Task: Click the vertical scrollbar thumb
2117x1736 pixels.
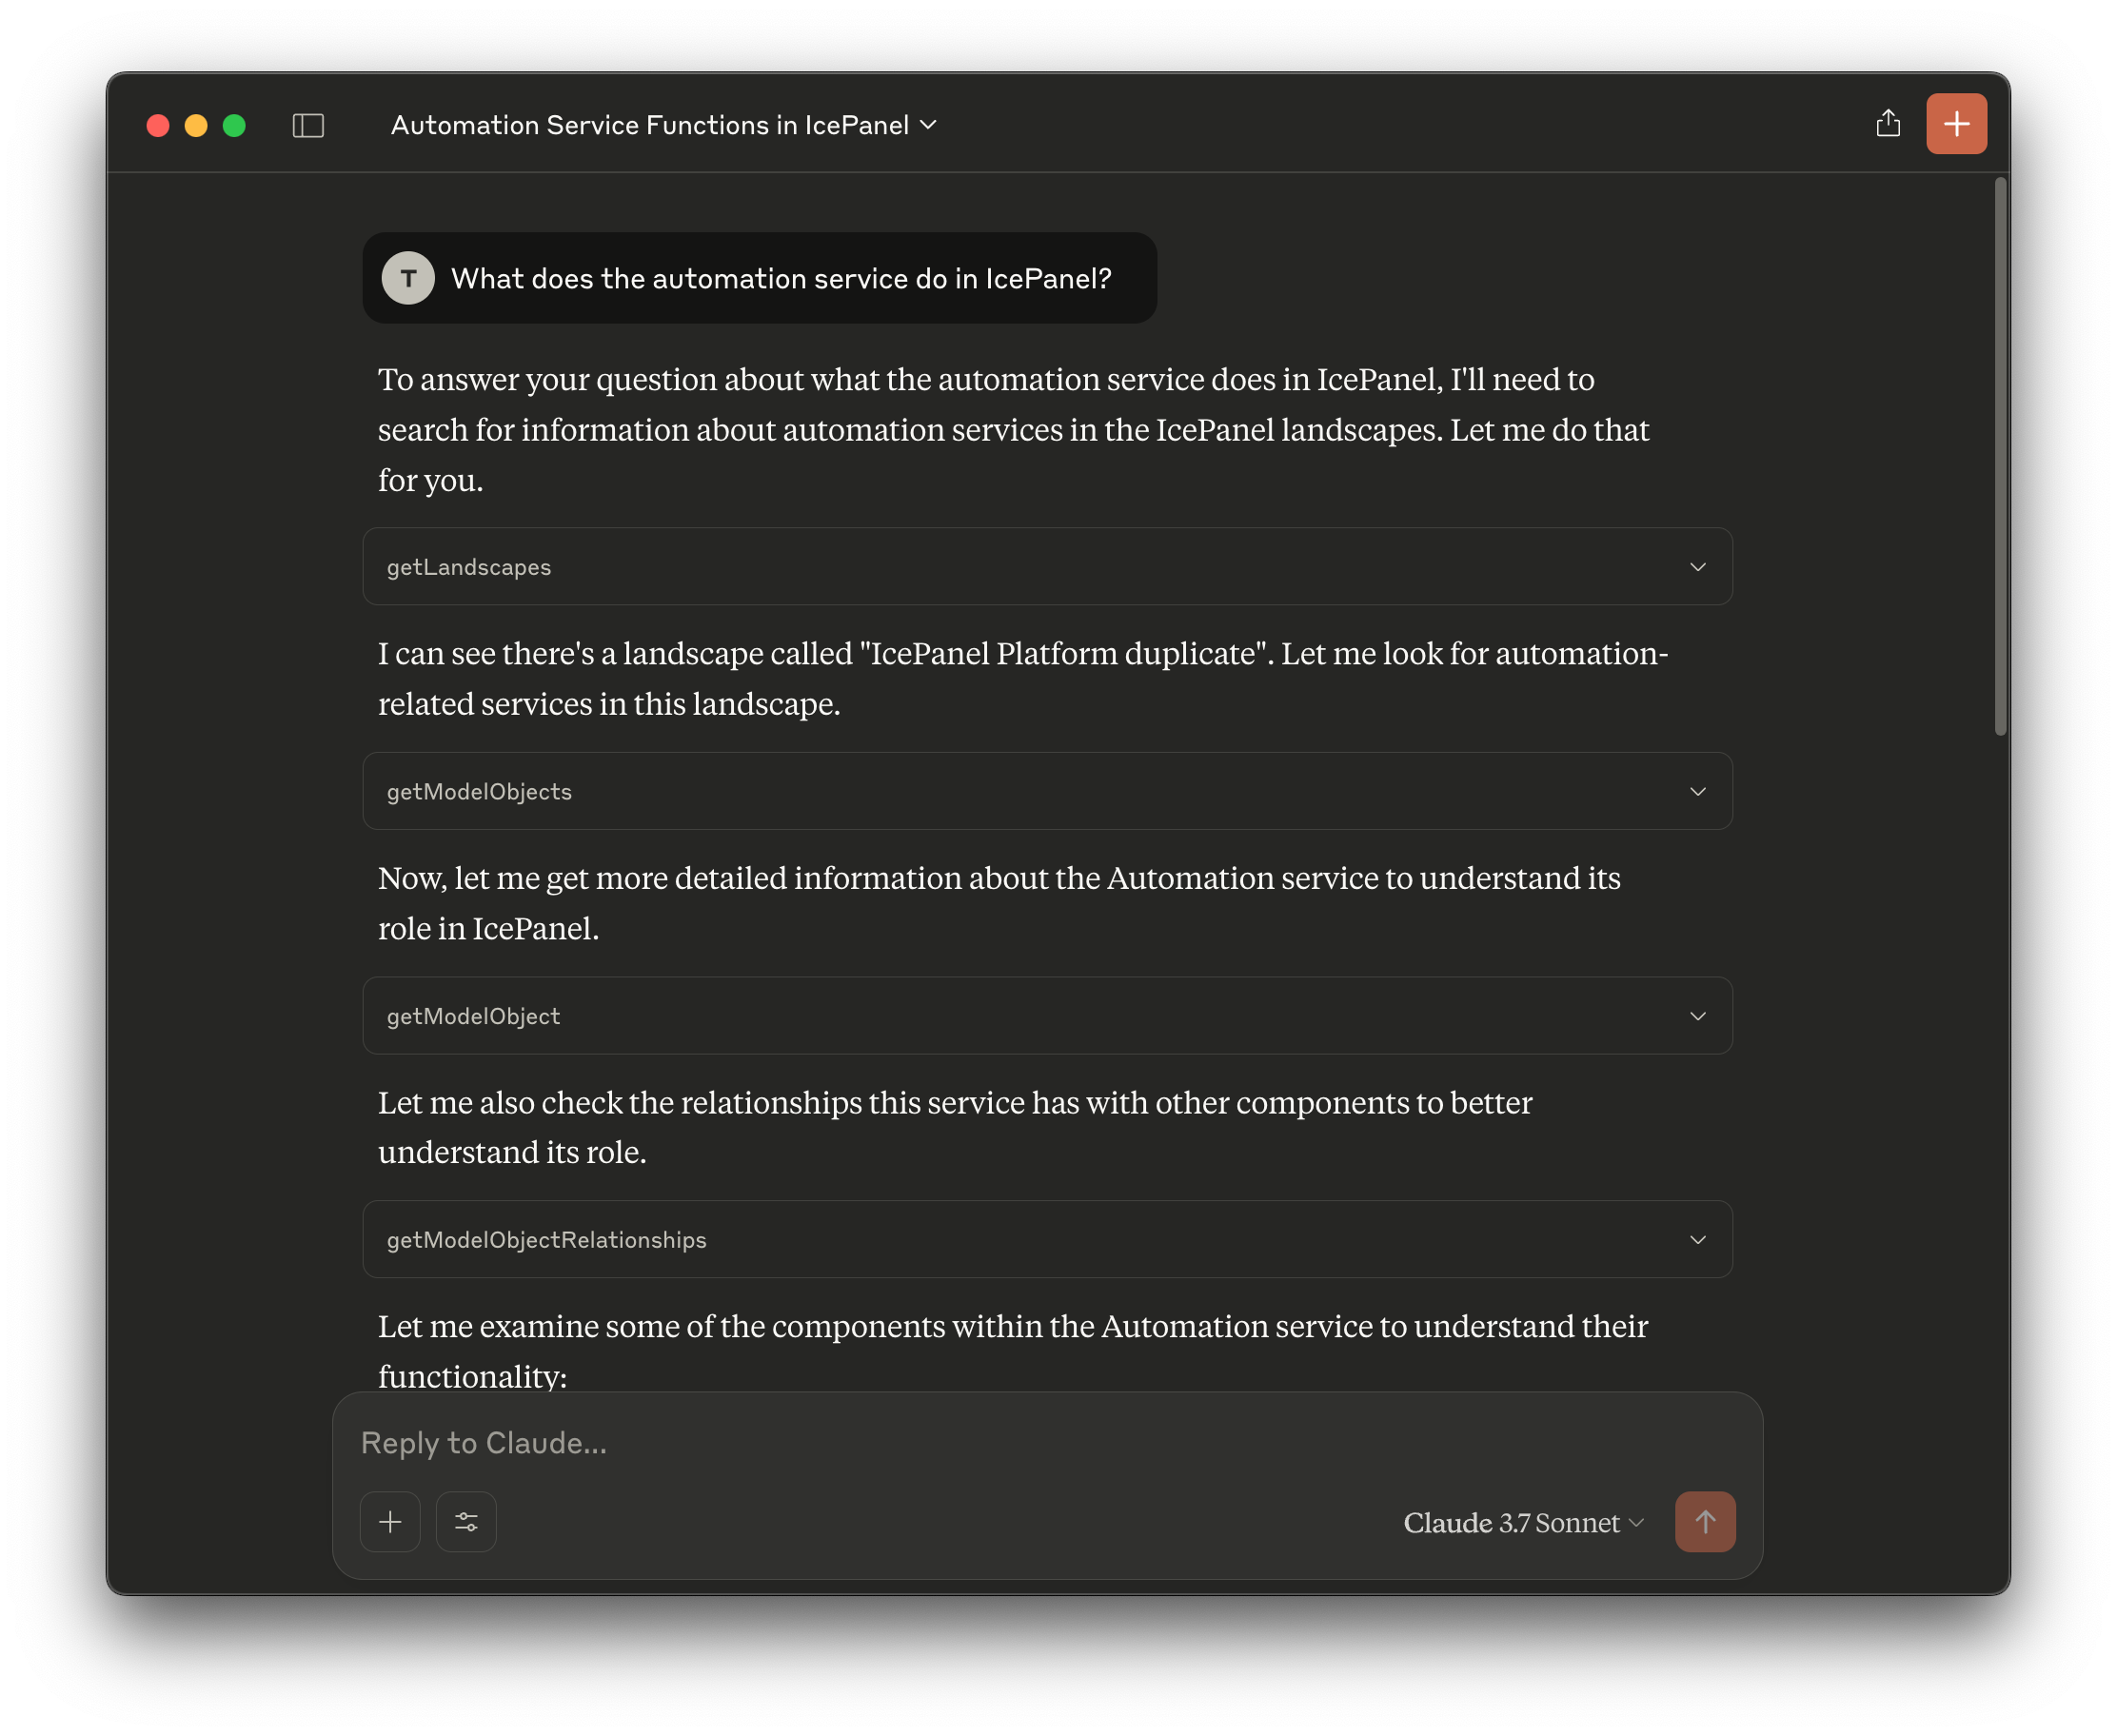Action: coord(2000,457)
